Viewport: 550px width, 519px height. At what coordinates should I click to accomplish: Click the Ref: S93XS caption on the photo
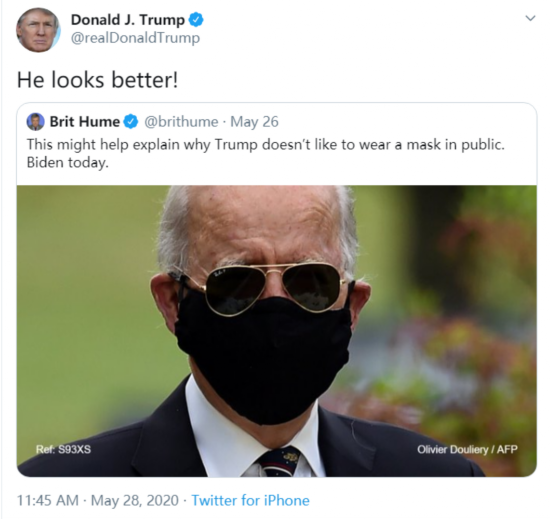[63, 449]
